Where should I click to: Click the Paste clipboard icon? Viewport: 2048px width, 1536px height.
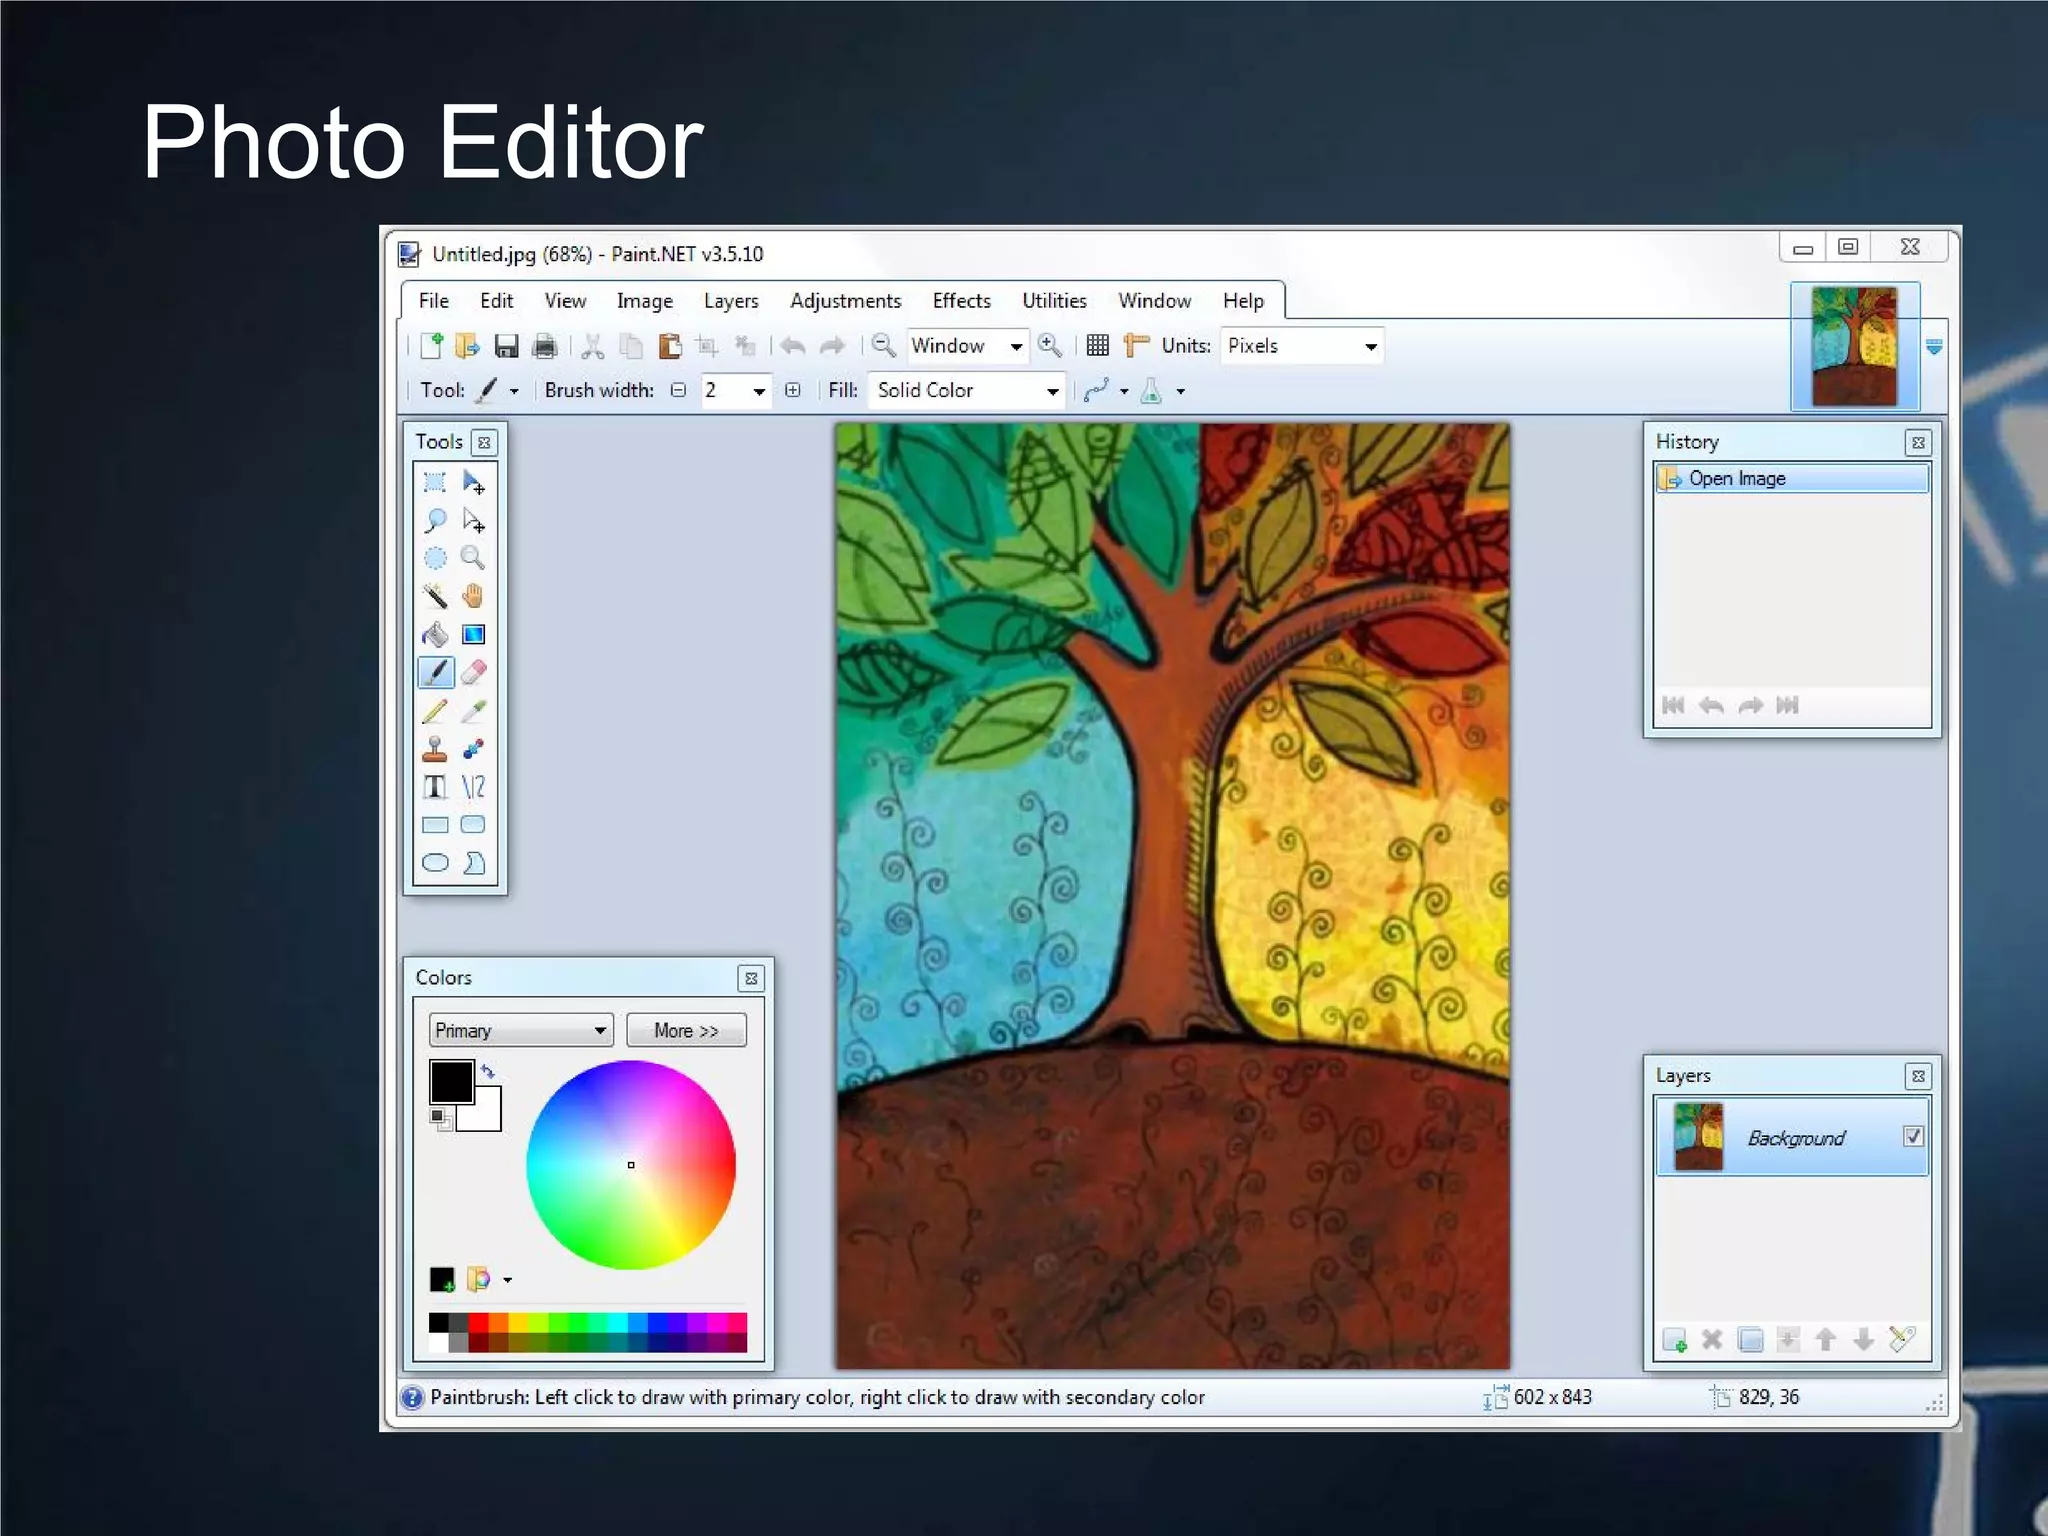[x=670, y=346]
